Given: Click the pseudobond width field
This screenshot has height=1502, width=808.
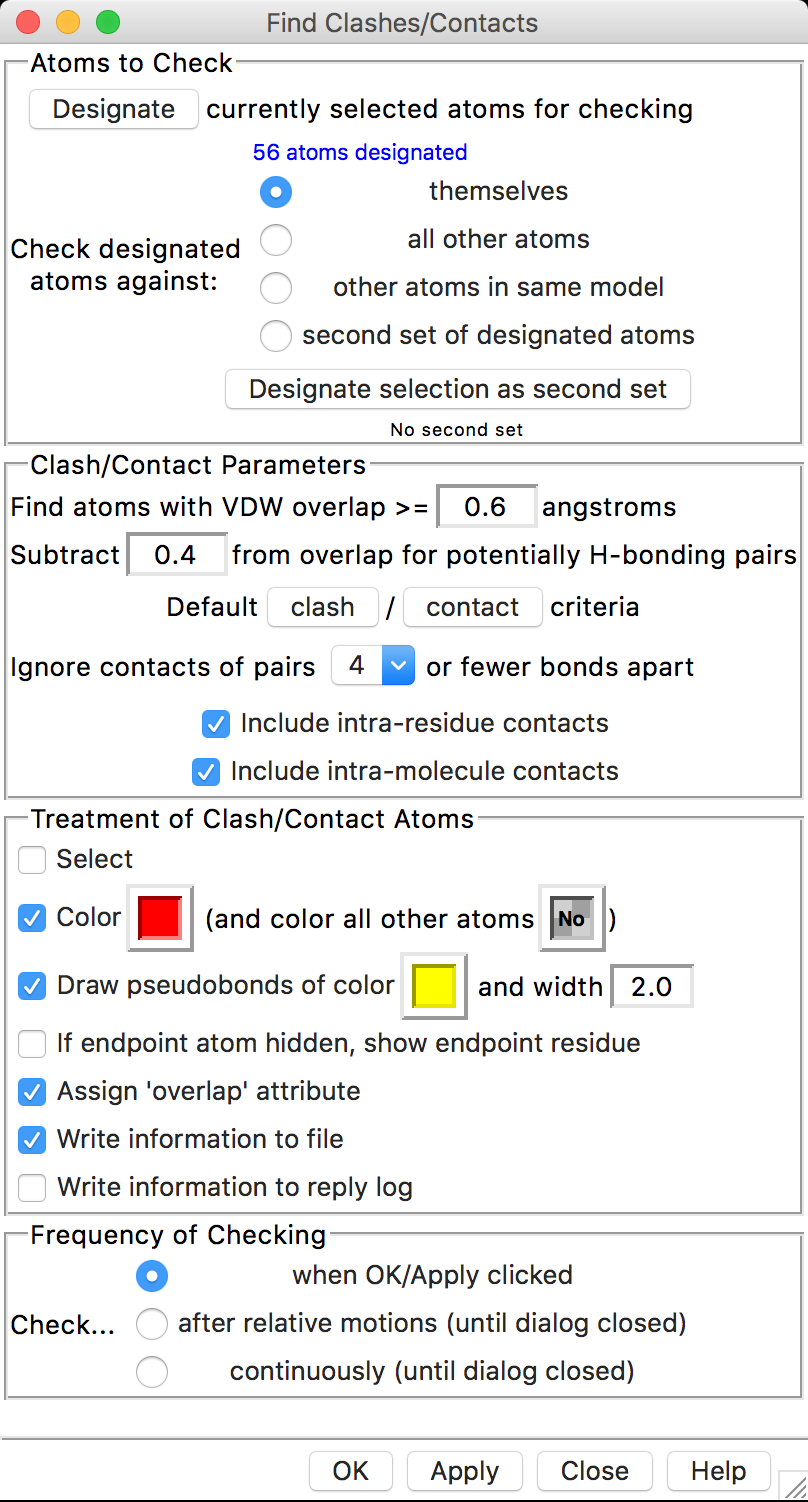Looking at the screenshot, I should tap(652, 987).
